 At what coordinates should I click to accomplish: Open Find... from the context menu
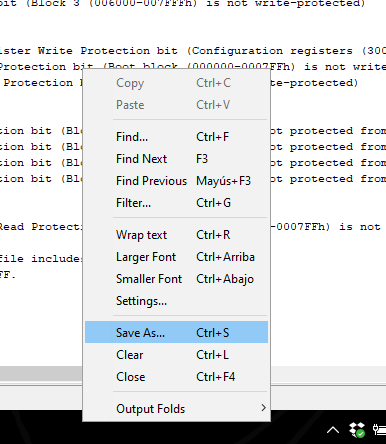tap(176, 137)
